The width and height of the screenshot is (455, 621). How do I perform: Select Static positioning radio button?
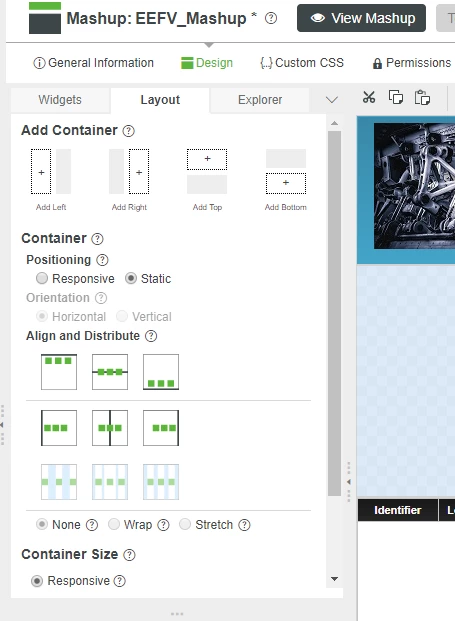(x=131, y=278)
